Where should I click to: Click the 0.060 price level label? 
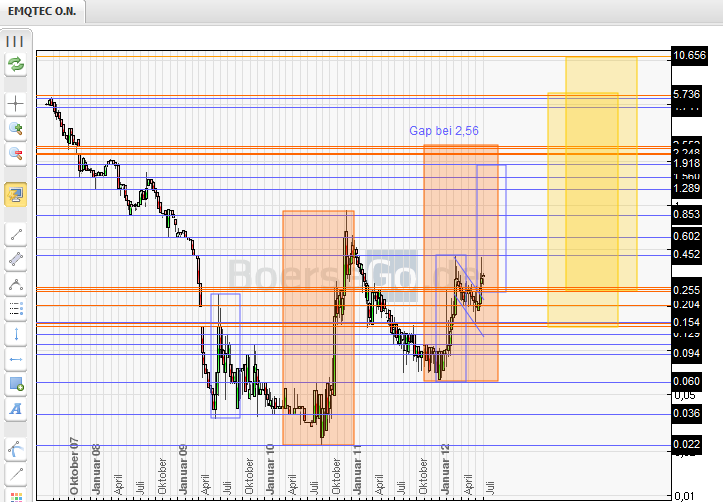[x=687, y=381]
